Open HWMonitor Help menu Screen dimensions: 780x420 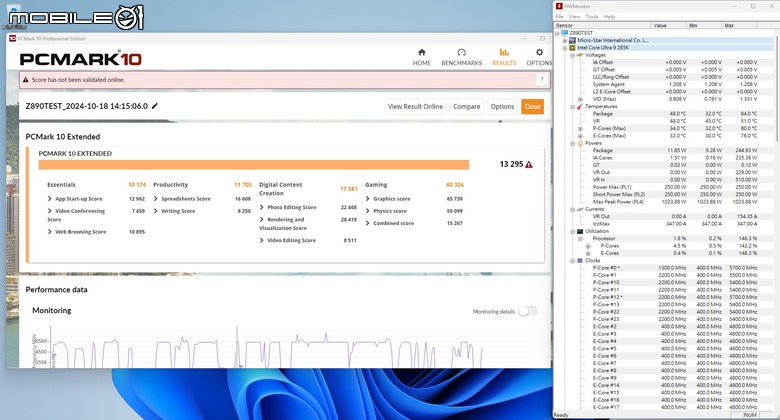[609, 16]
